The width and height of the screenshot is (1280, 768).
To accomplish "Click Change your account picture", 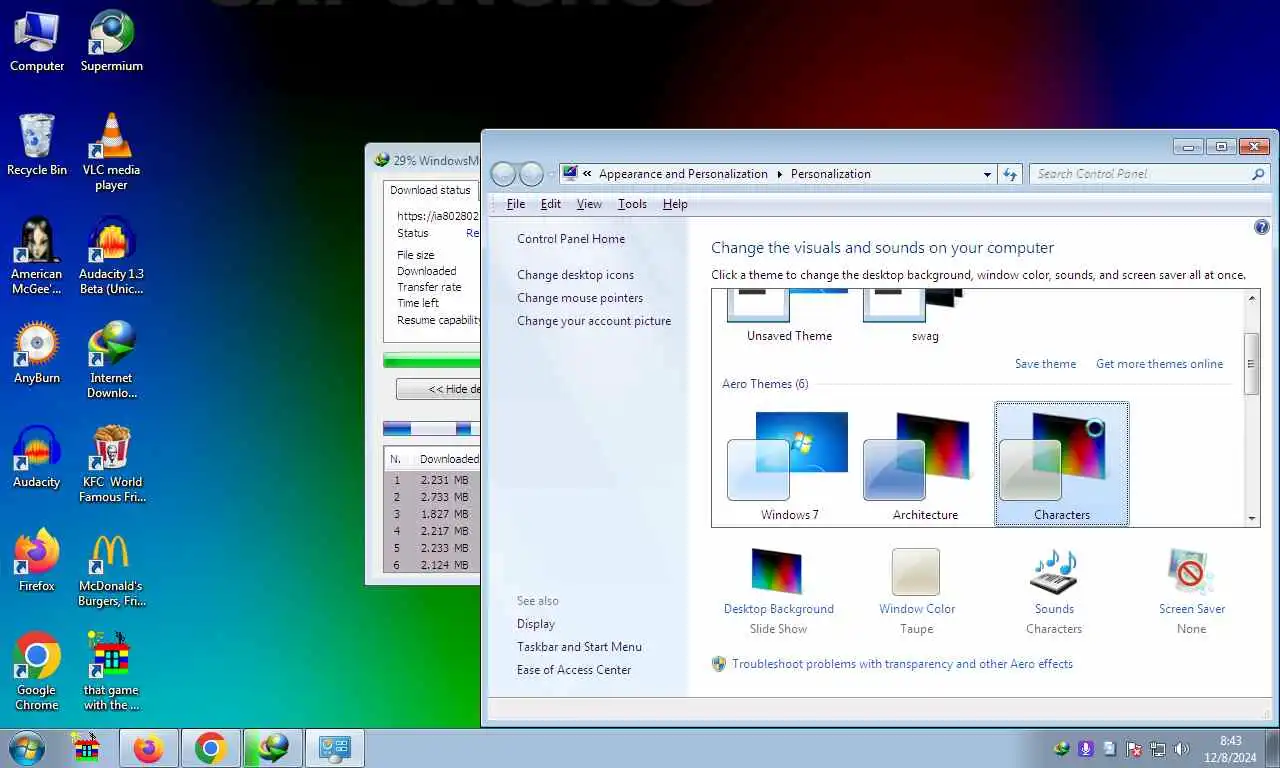I will point(594,321).
